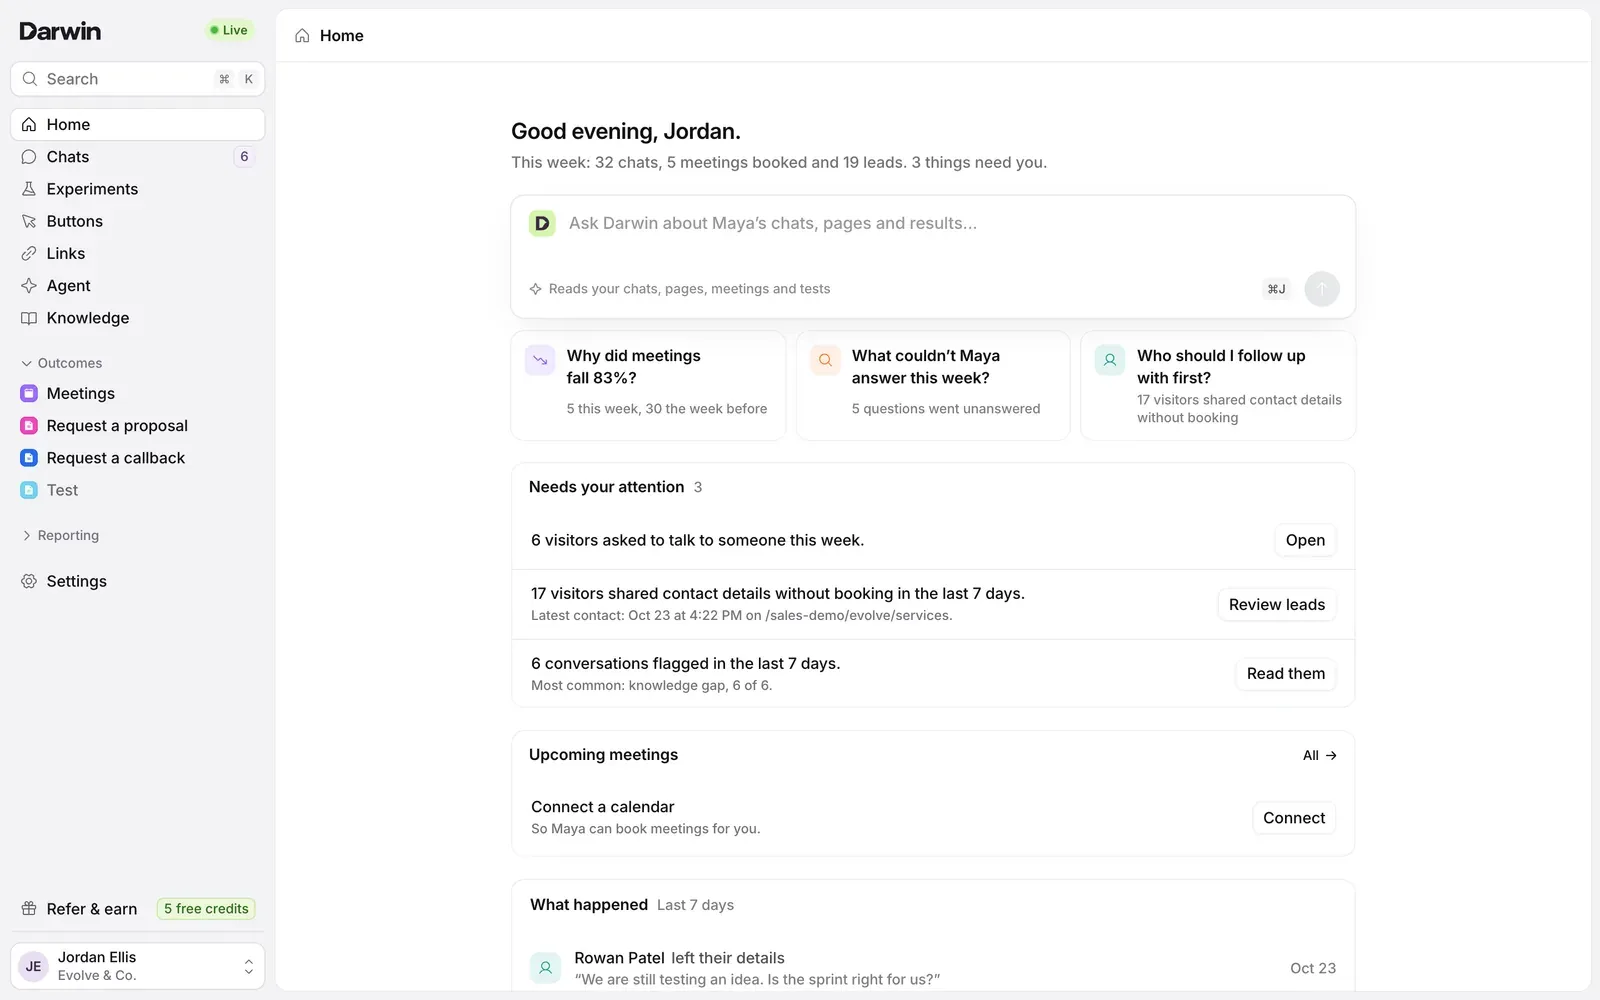
Task: Click the Agent sparkle icon
Action: (x=29, y=286)
